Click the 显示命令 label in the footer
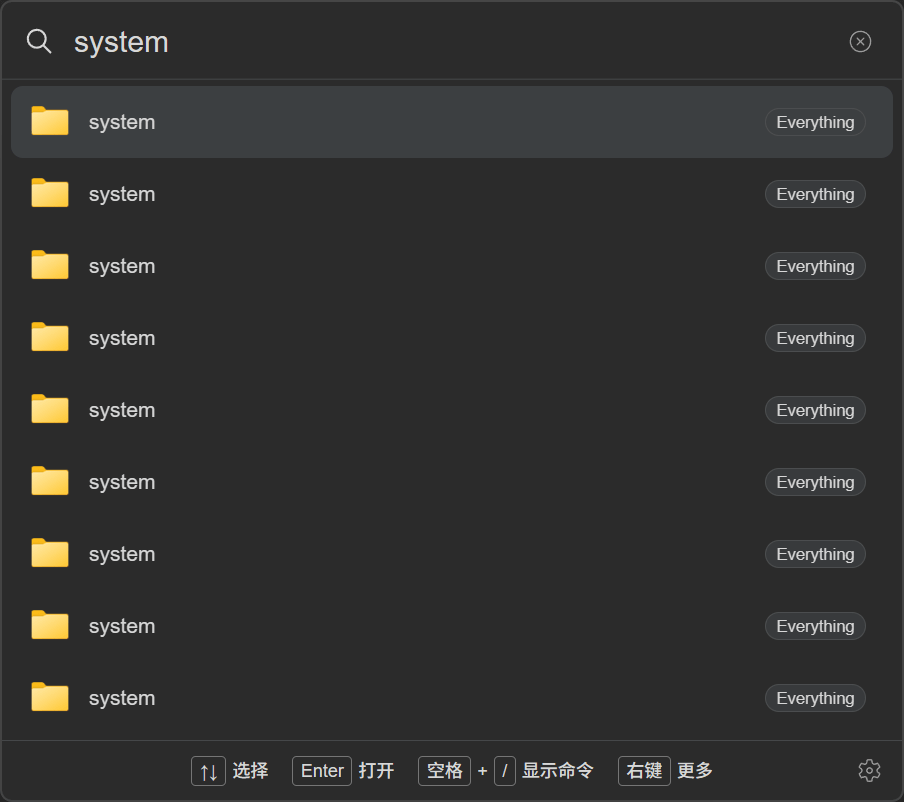Image resolution: width=904 pixels, height=802 pixels. click(x=557, y=771)
